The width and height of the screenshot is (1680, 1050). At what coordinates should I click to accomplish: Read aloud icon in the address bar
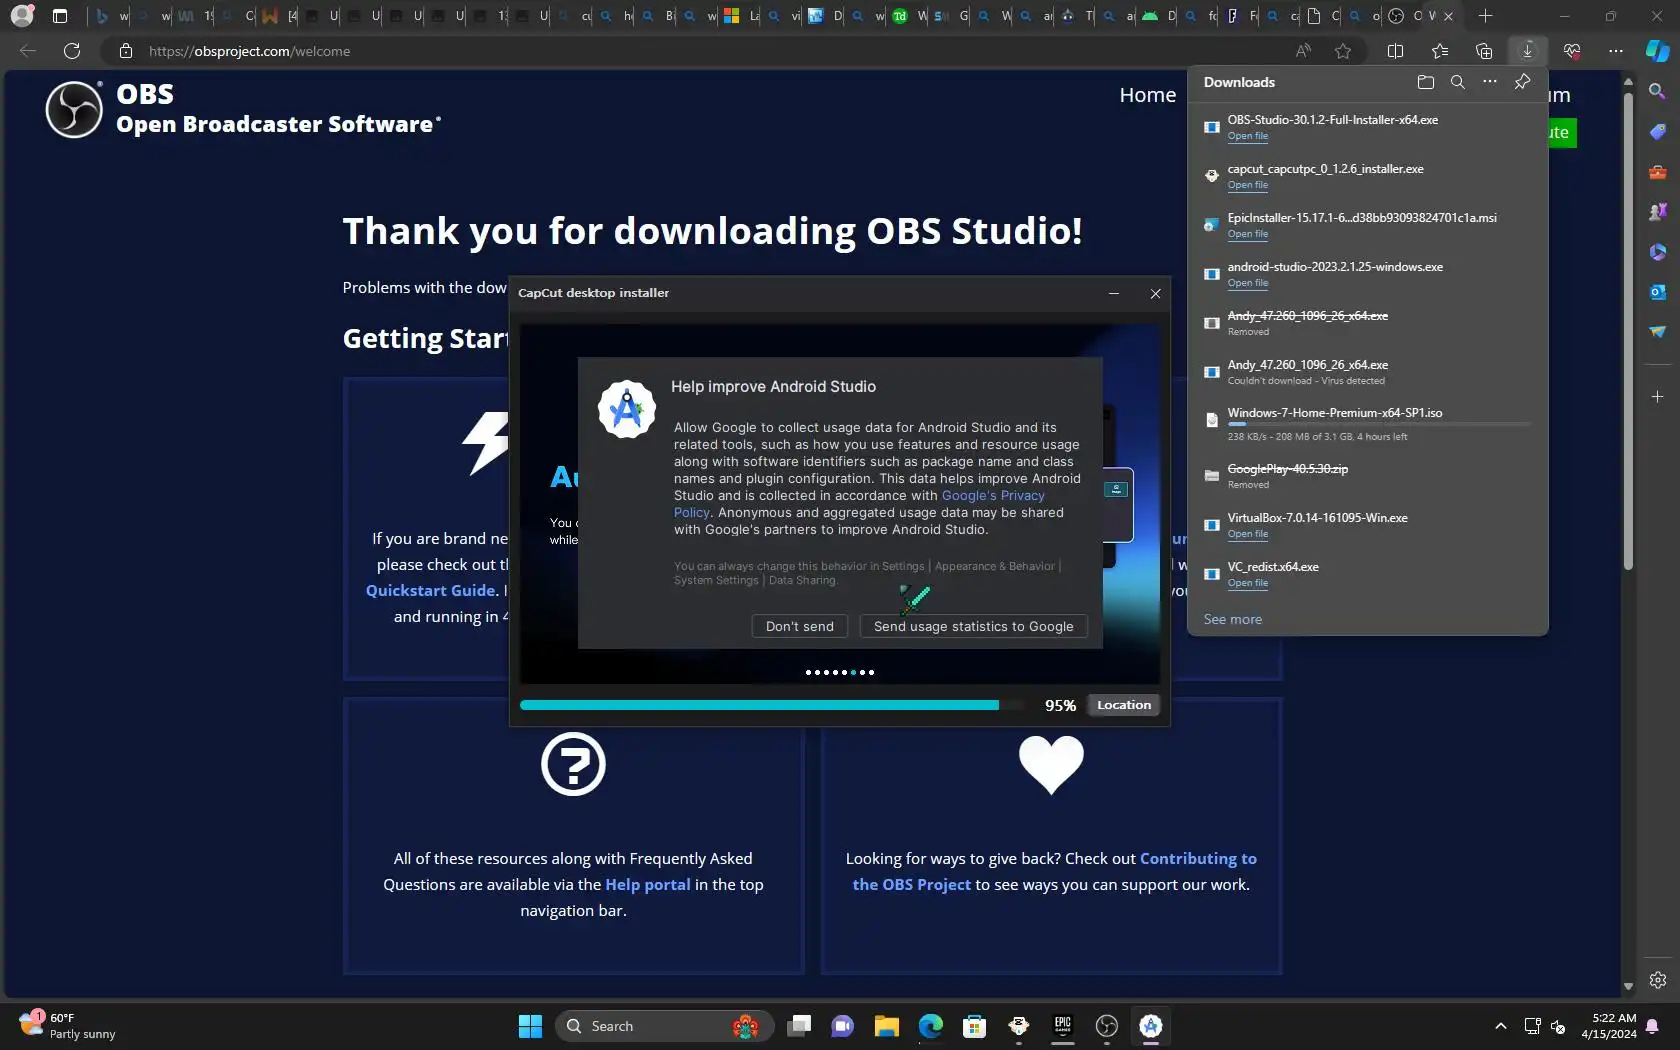1303,51
